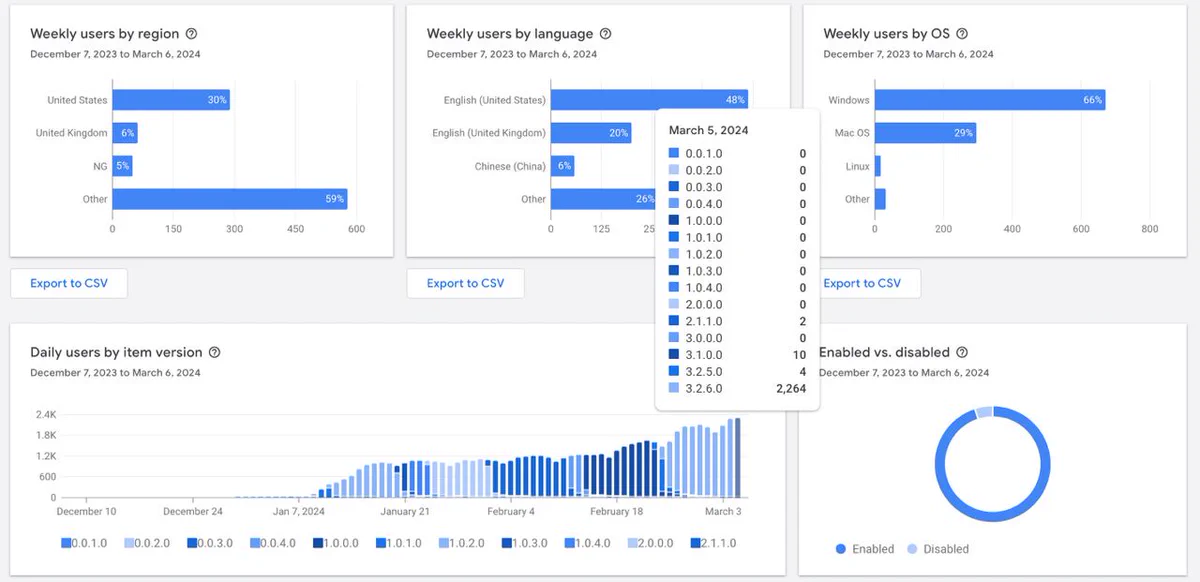1200x582 pixels.
Task: Click tooltip row 3.0.0.0
Action: [x=737, y=338]
